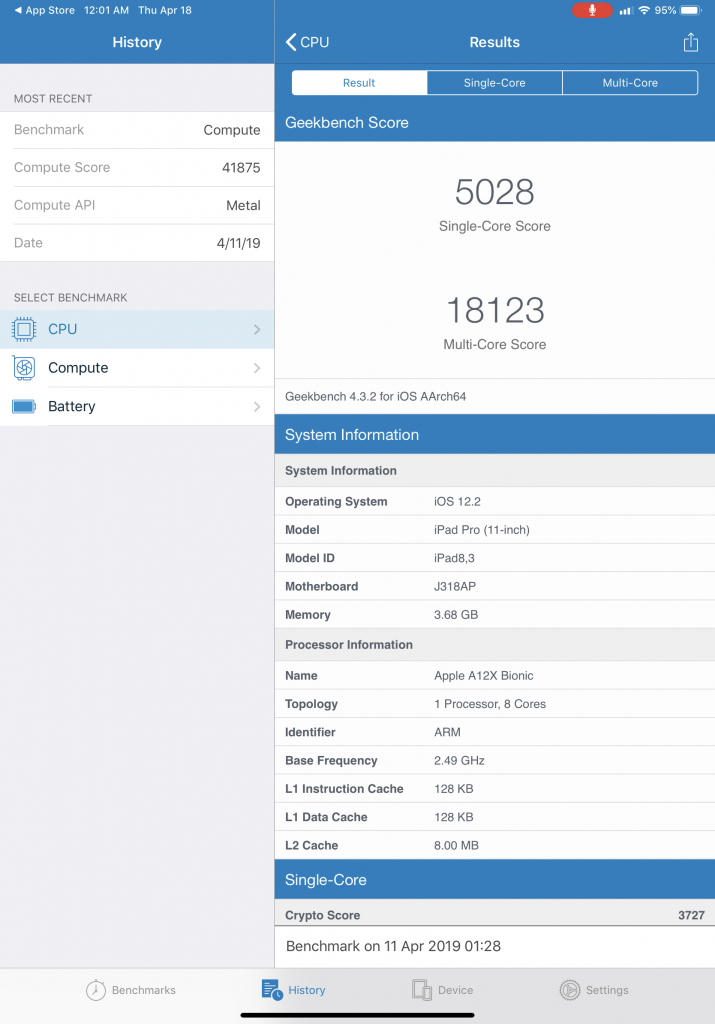Return to App Store via status bar link
The width and height of the screenshot is (715, 1024).
coord(44,10)
